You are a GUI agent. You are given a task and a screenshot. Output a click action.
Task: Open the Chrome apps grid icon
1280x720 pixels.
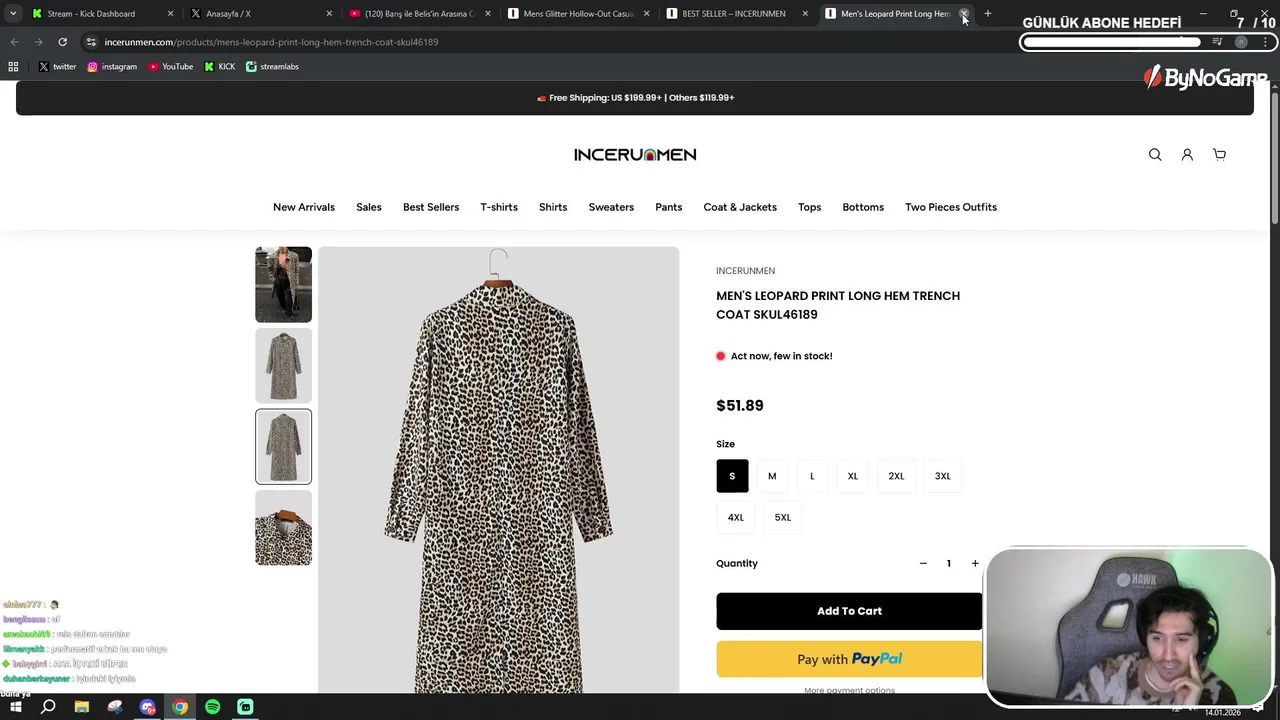pyautogui.click(x=13, y=67)
